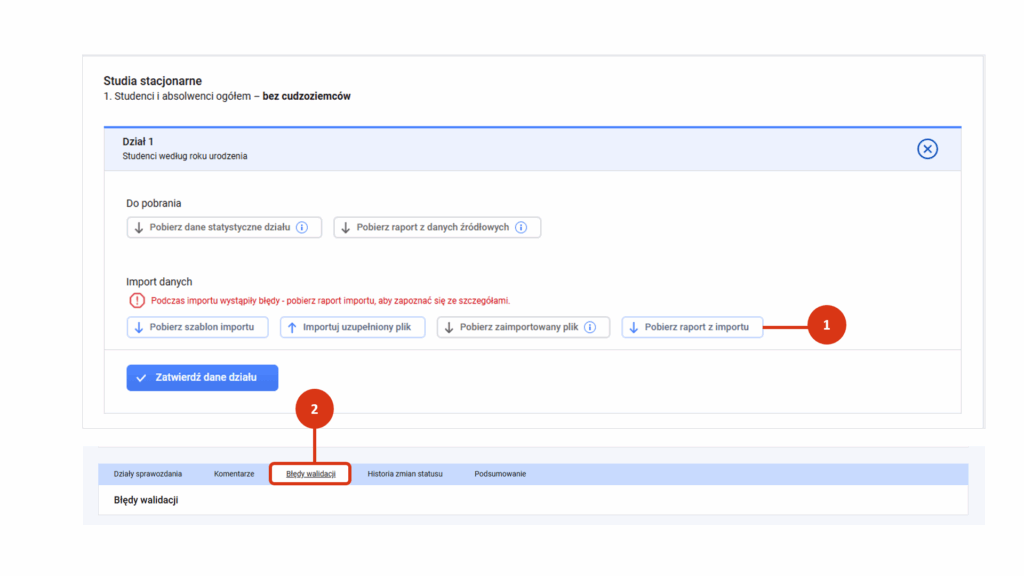Open Historia zmian statusu tab
The image size is (1024, 576).
405,474
